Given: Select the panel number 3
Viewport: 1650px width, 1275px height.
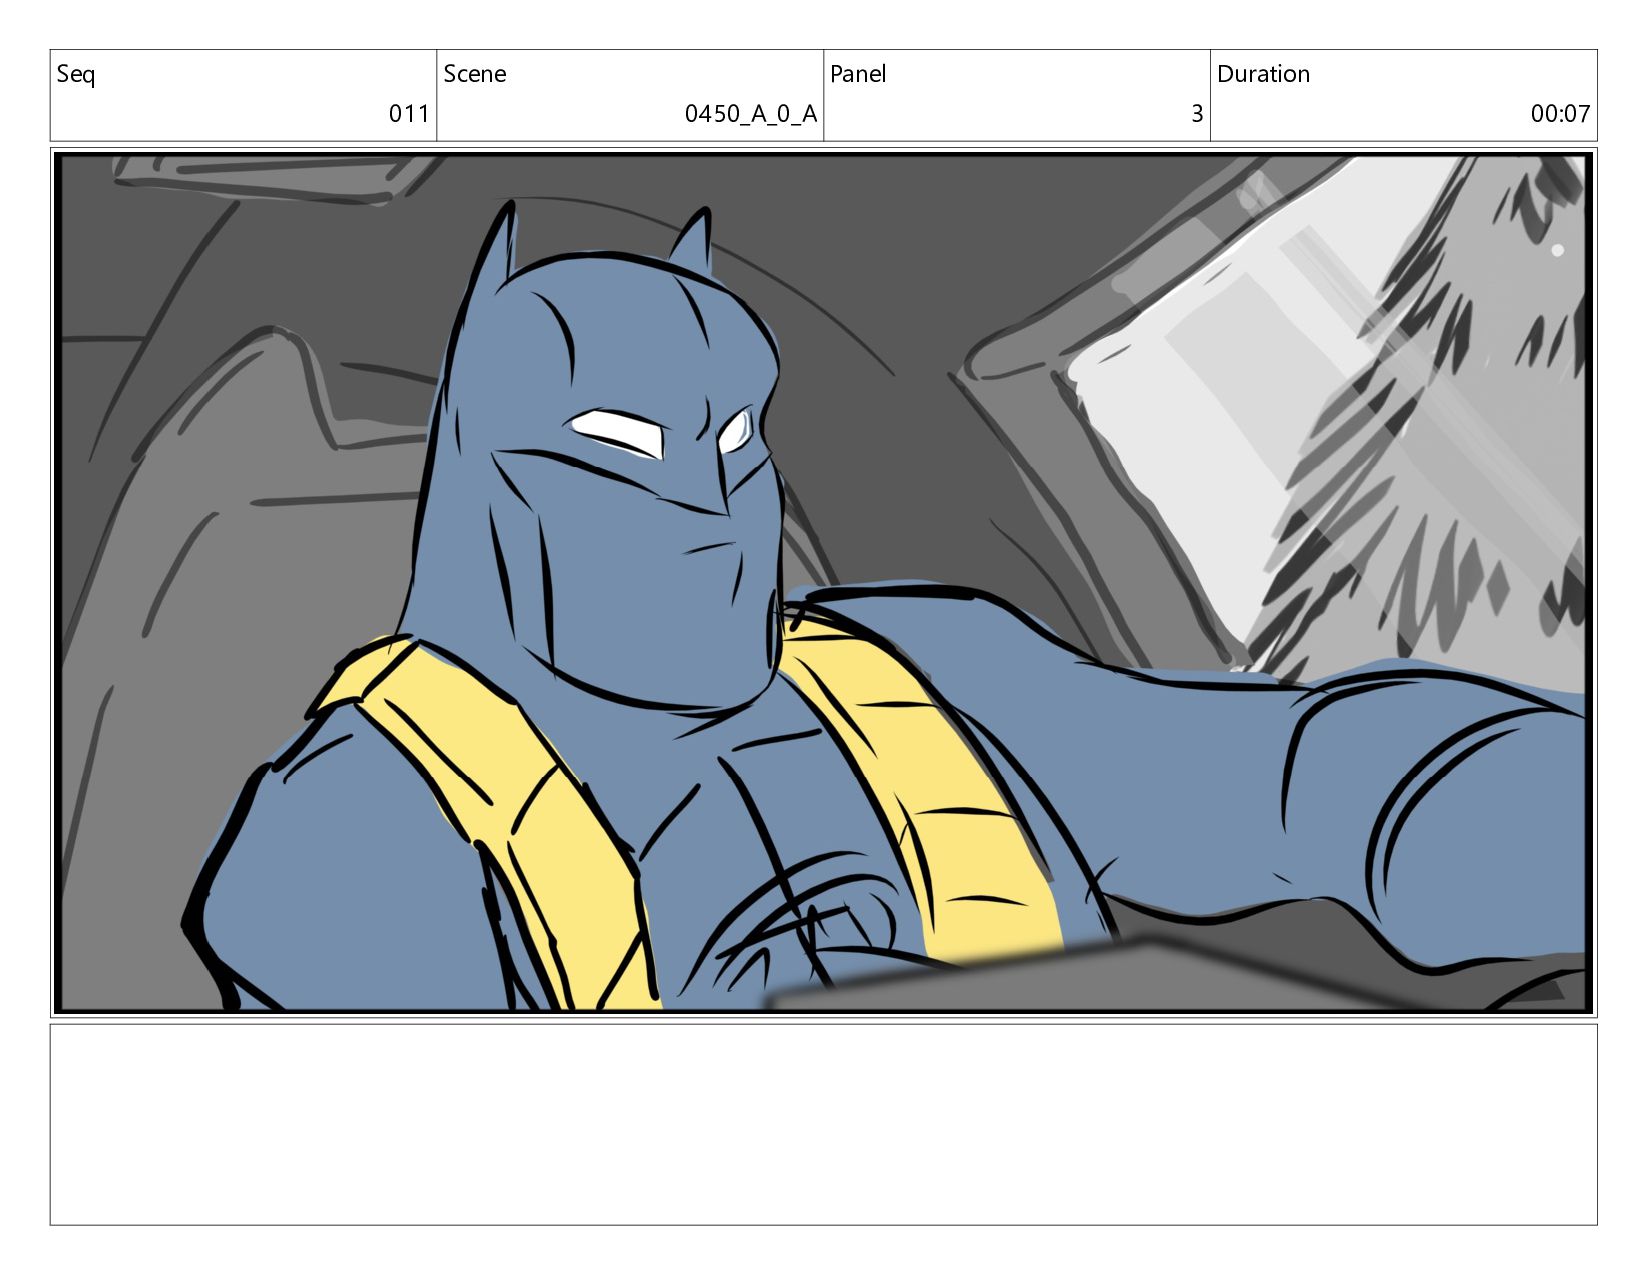Looking at the screenshot, I should [x=1196, y=114].
